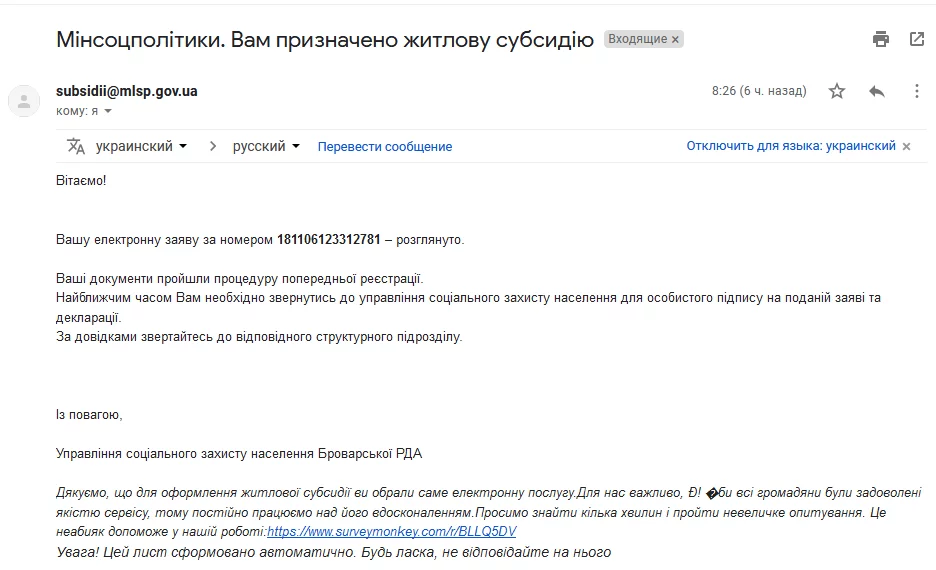This screenshot has width=936, height=570.
Task: Click the sender avatar icon
Action: [x=24, y=100]
